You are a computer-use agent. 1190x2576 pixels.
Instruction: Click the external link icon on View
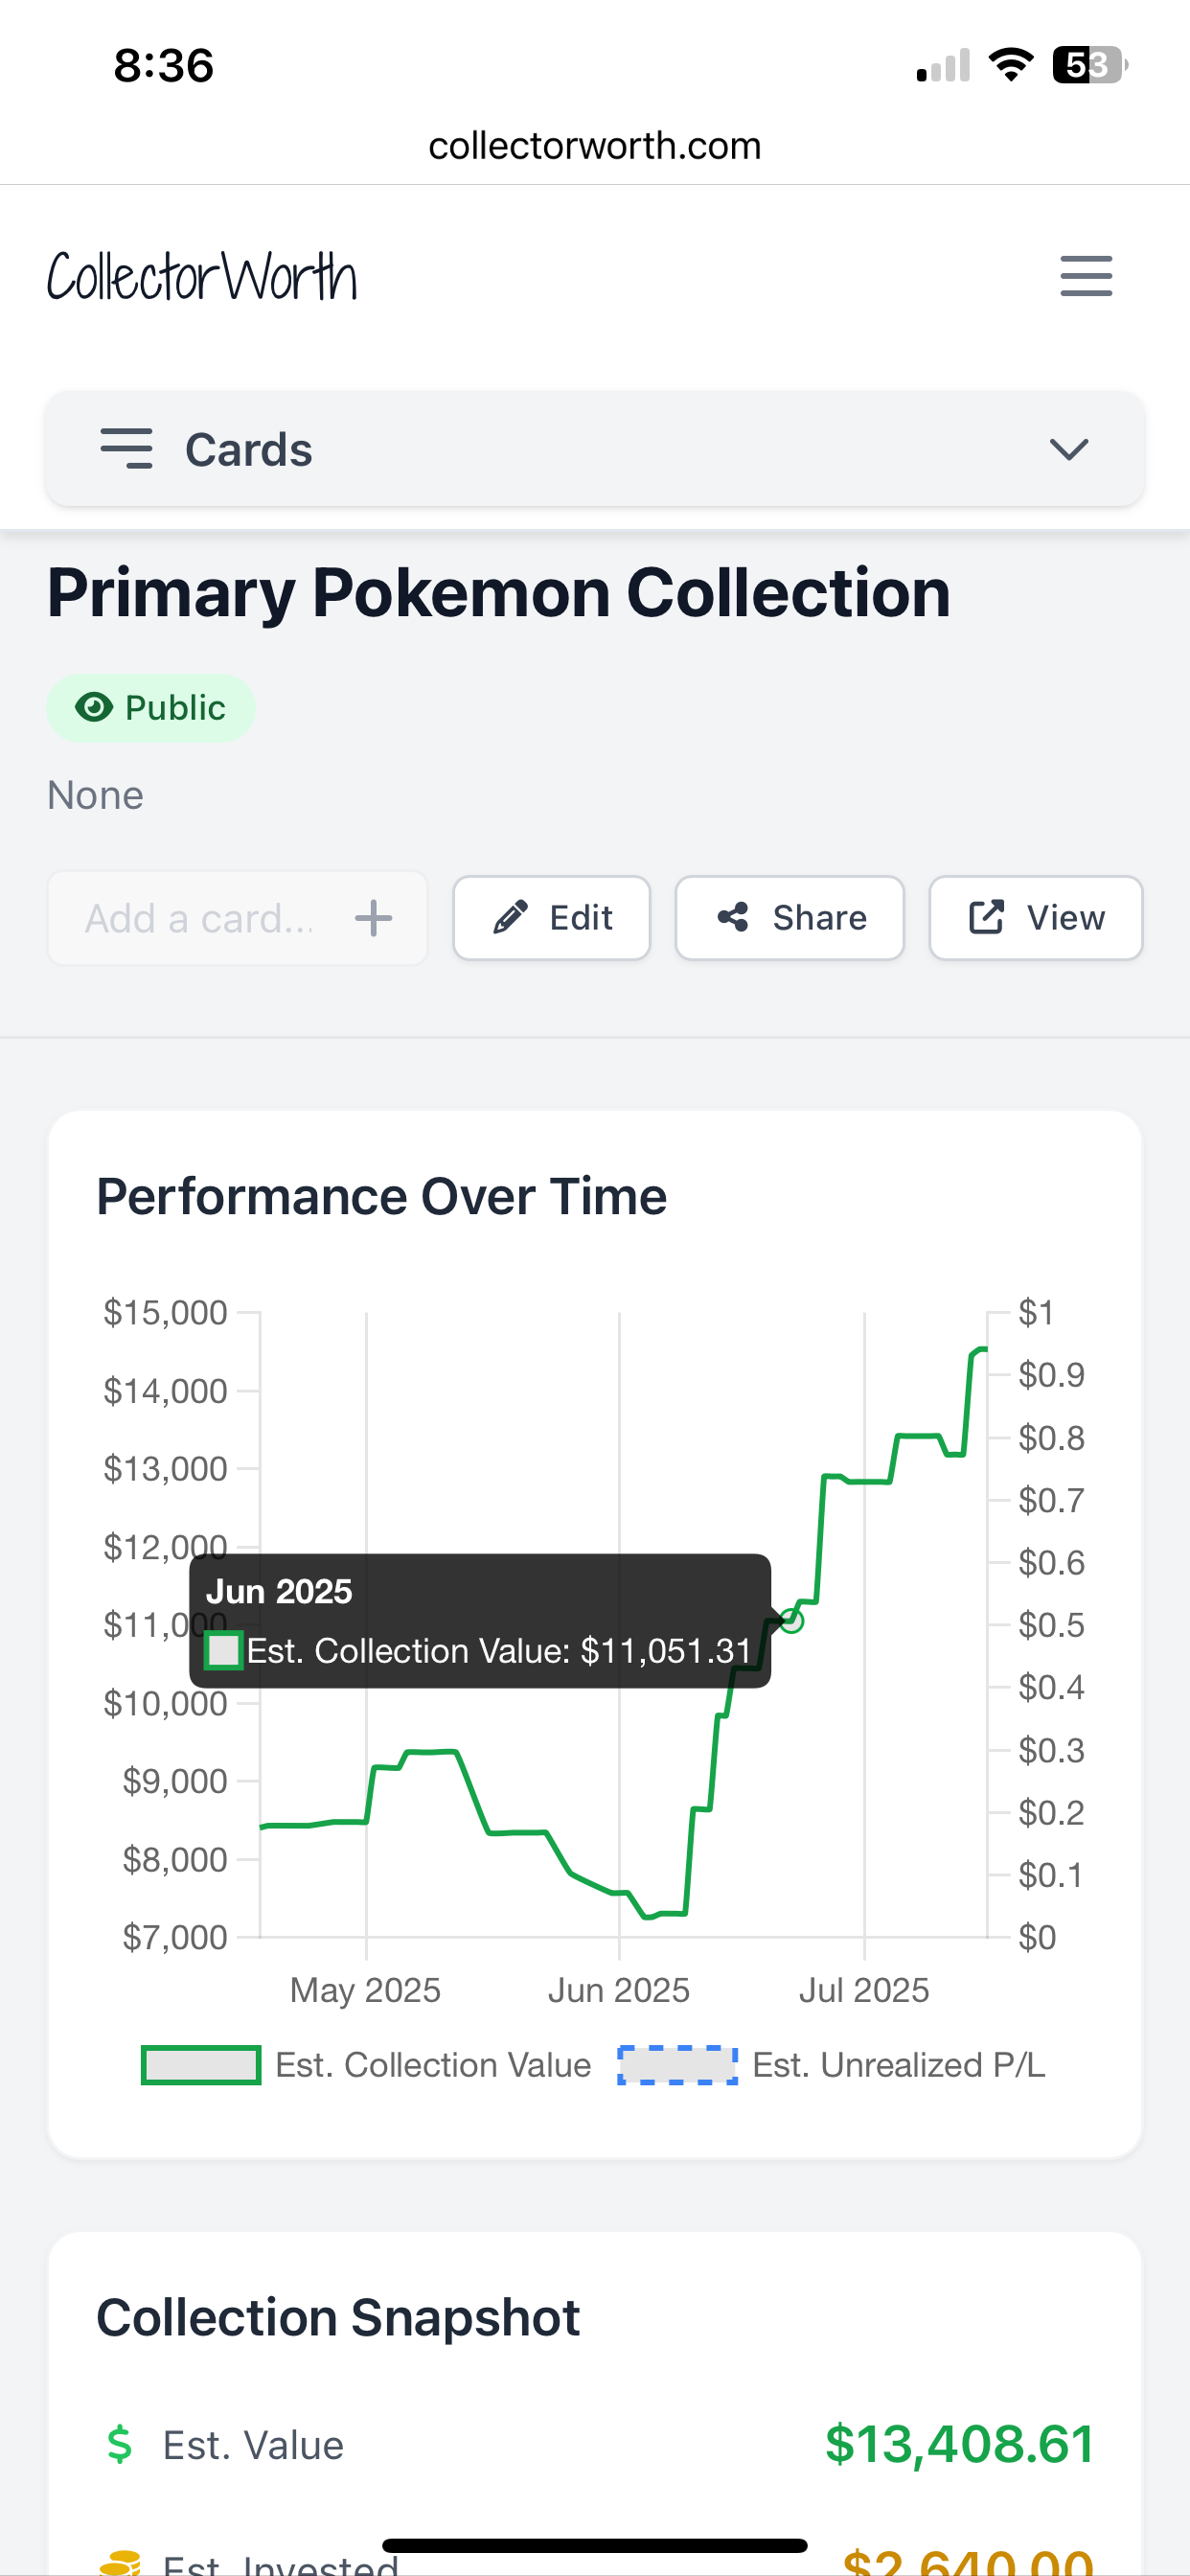point(986,917)
